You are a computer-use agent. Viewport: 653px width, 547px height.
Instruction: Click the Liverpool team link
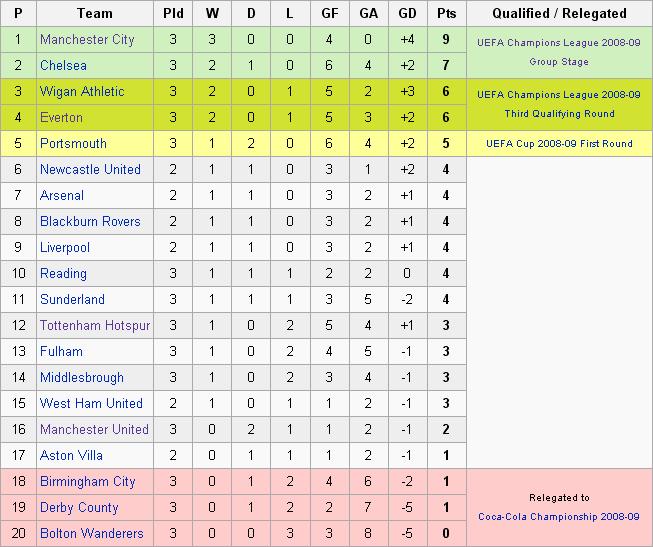pos(65,247)
